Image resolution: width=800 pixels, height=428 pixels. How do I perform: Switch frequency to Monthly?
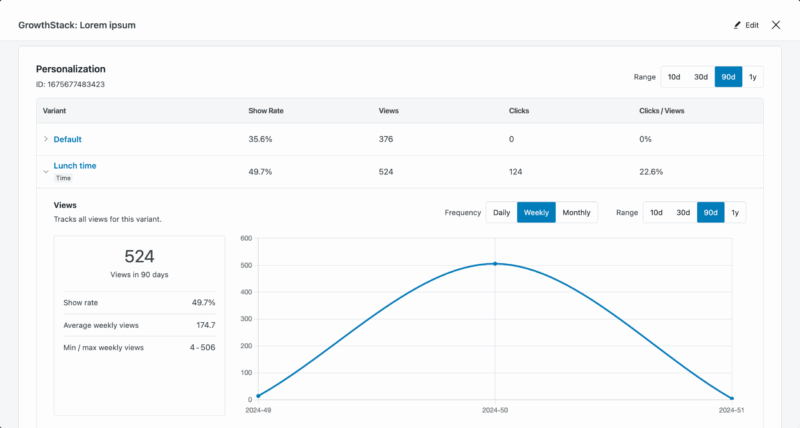pos(576,212)
